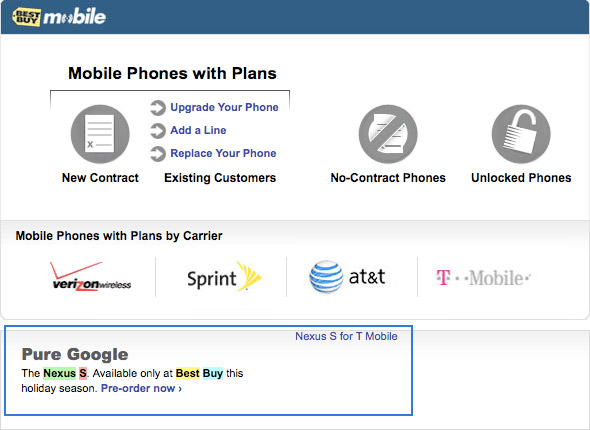Click the Best Buy Mobile logo
590x430 pixels.
coord(59,17)
